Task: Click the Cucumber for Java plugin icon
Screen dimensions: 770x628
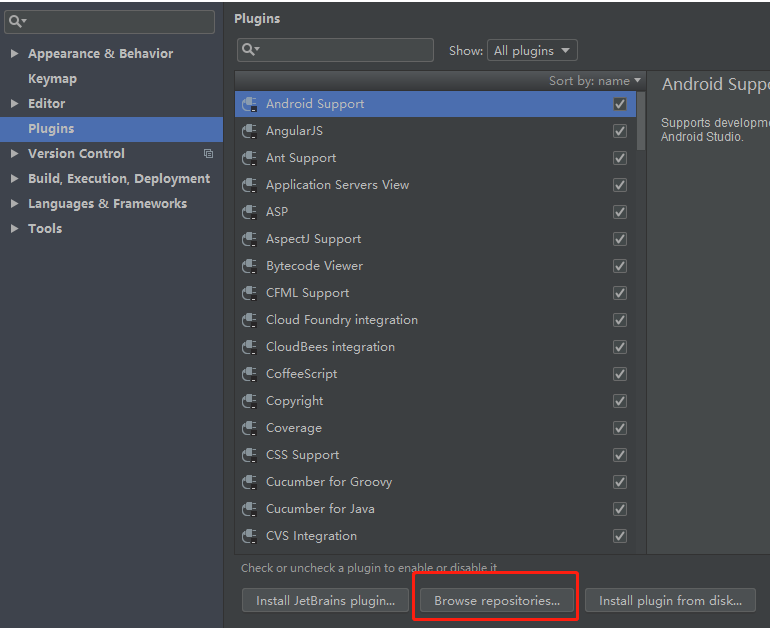Action: (250, 509)
